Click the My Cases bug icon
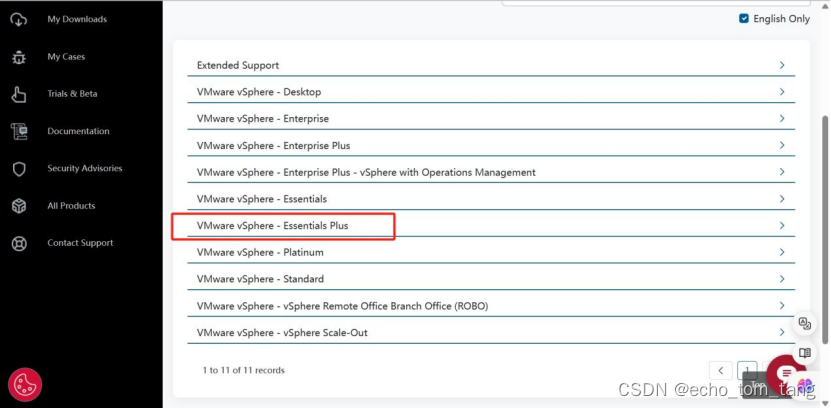 click(x=19, y=57)
